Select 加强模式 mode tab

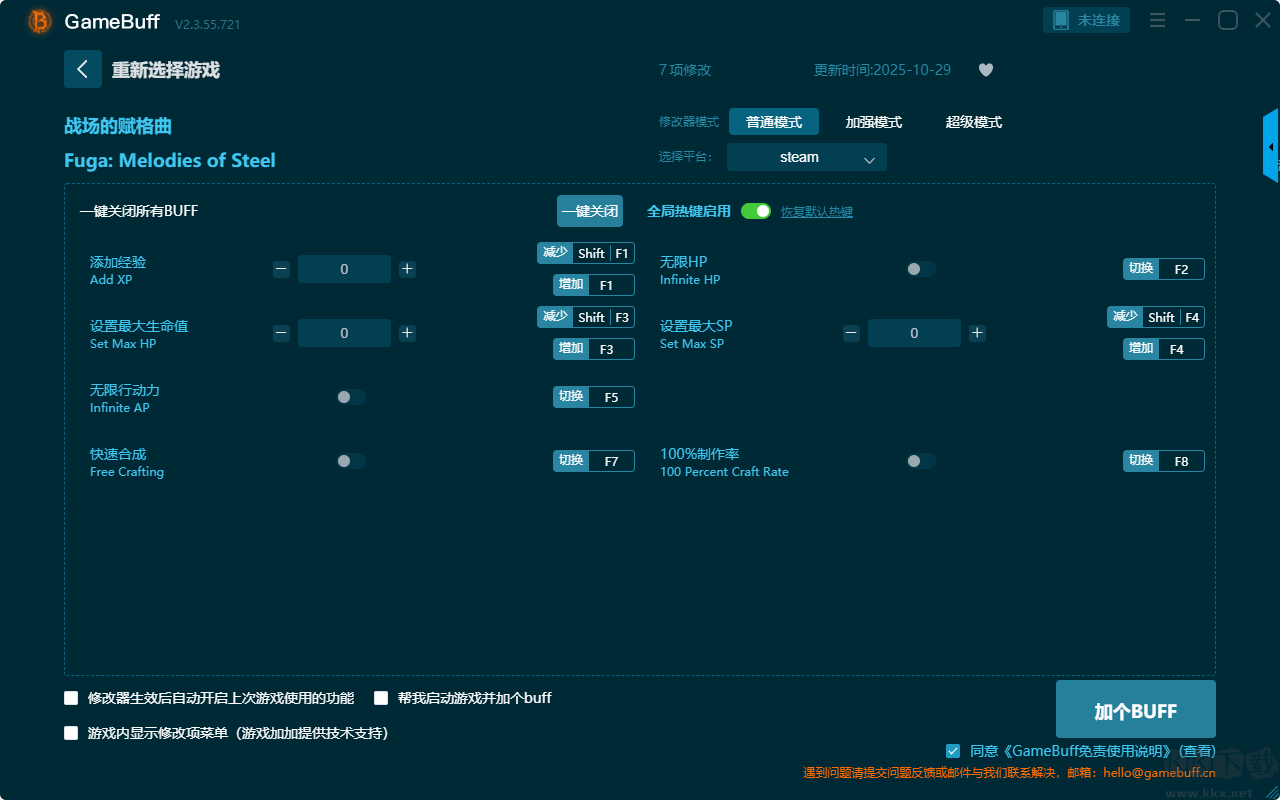tap(874, 122)
